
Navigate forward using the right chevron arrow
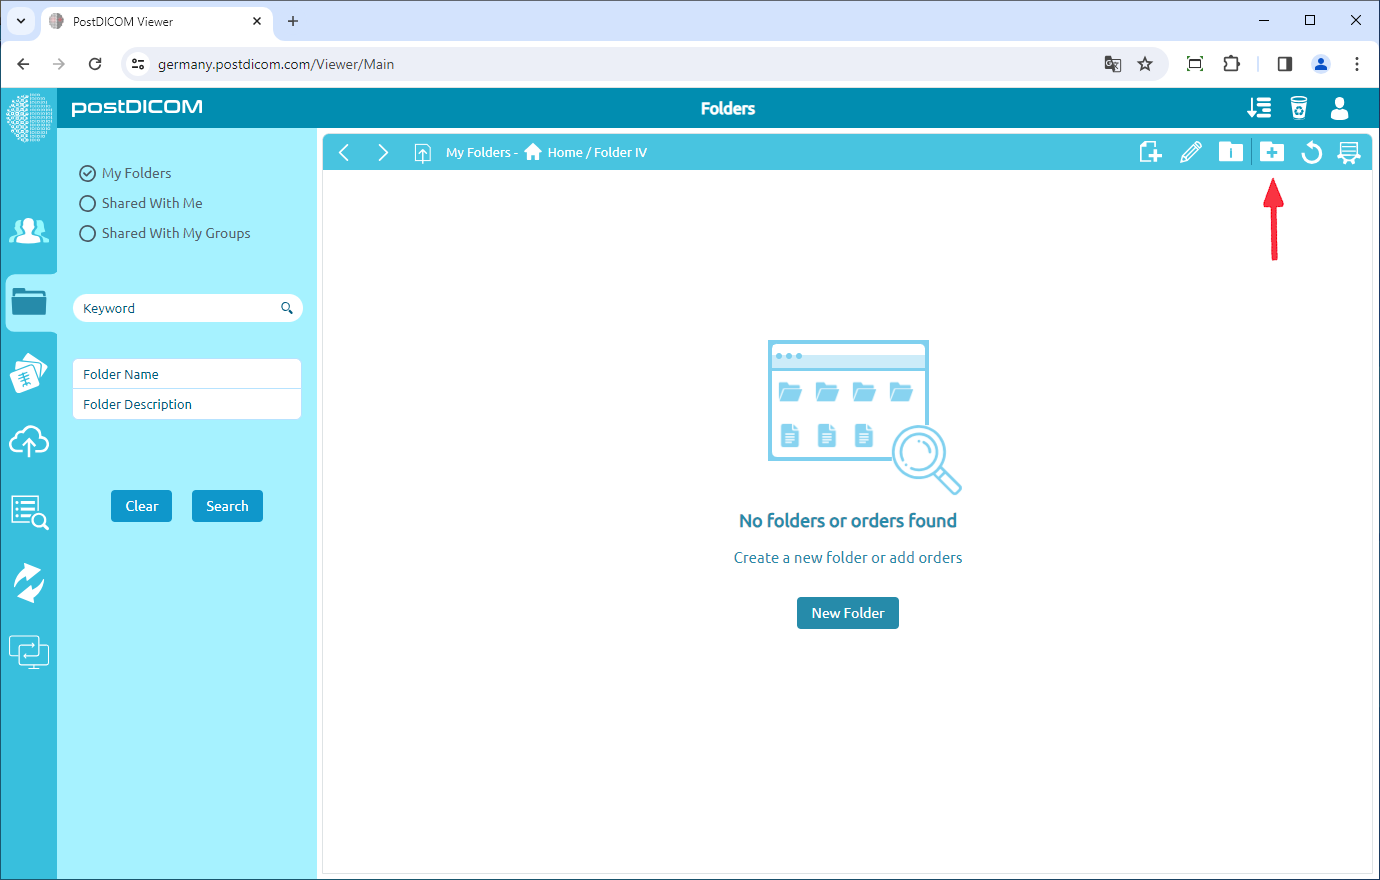383,152
